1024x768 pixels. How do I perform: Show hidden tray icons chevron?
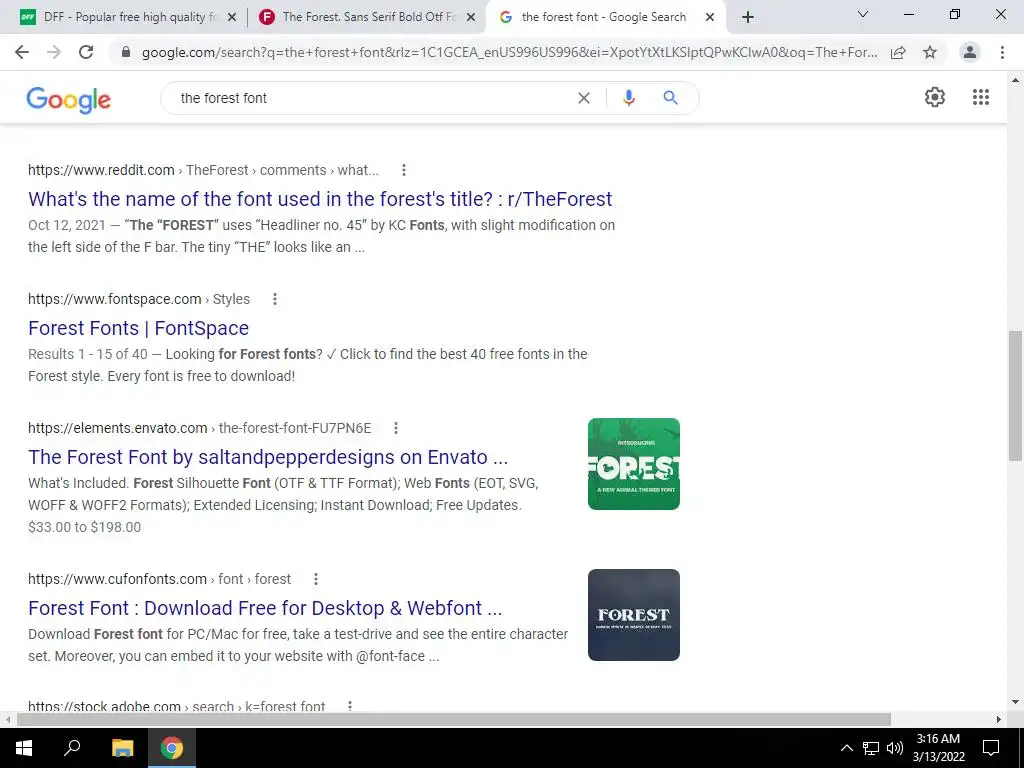point(846,748)
